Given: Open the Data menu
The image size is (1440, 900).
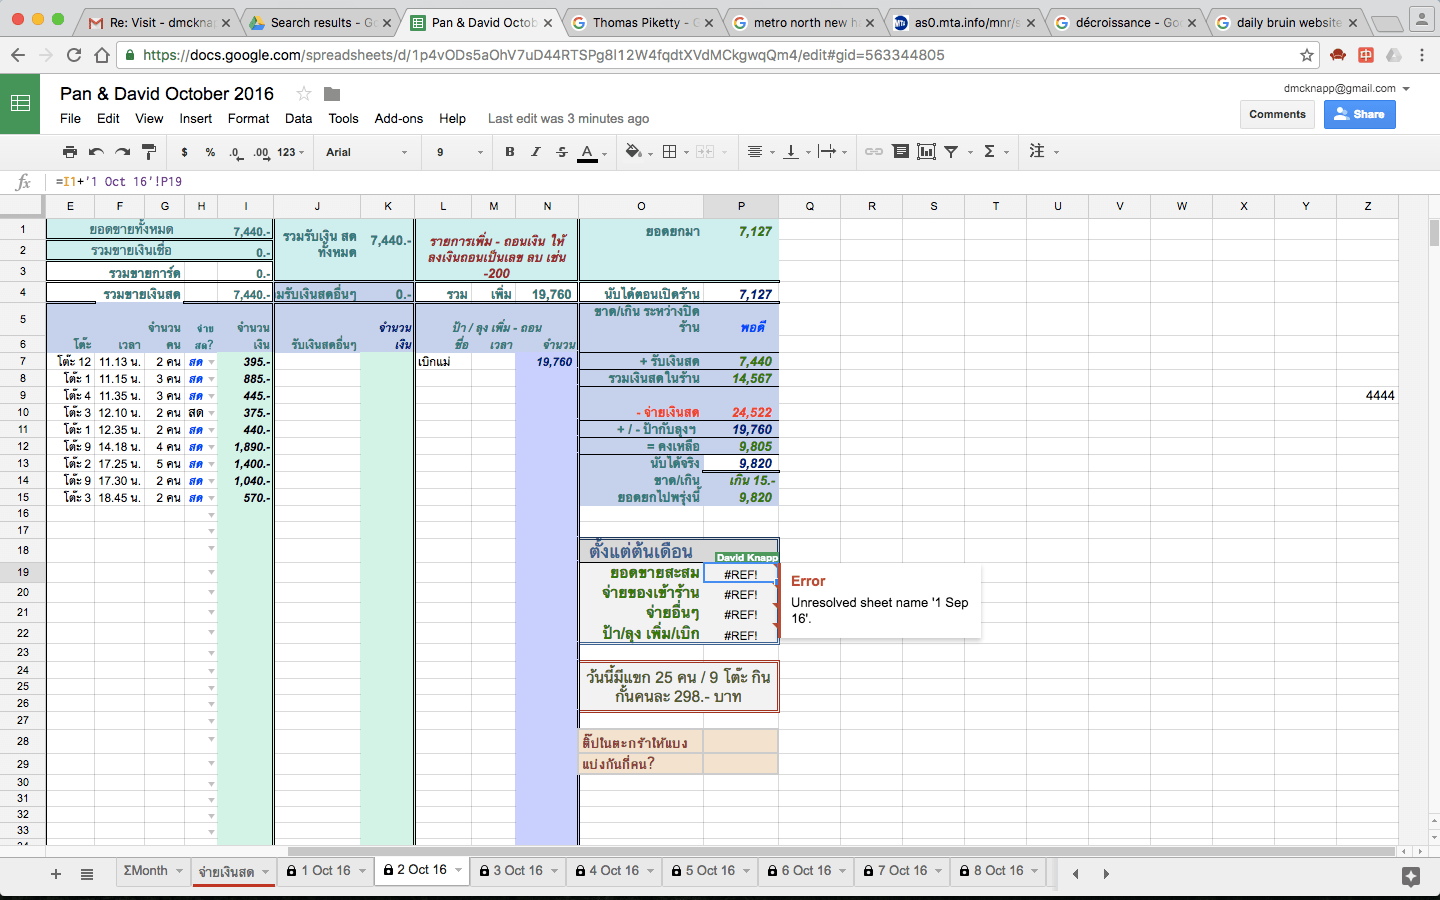Looking at the screenshot, I should point(298,118).
